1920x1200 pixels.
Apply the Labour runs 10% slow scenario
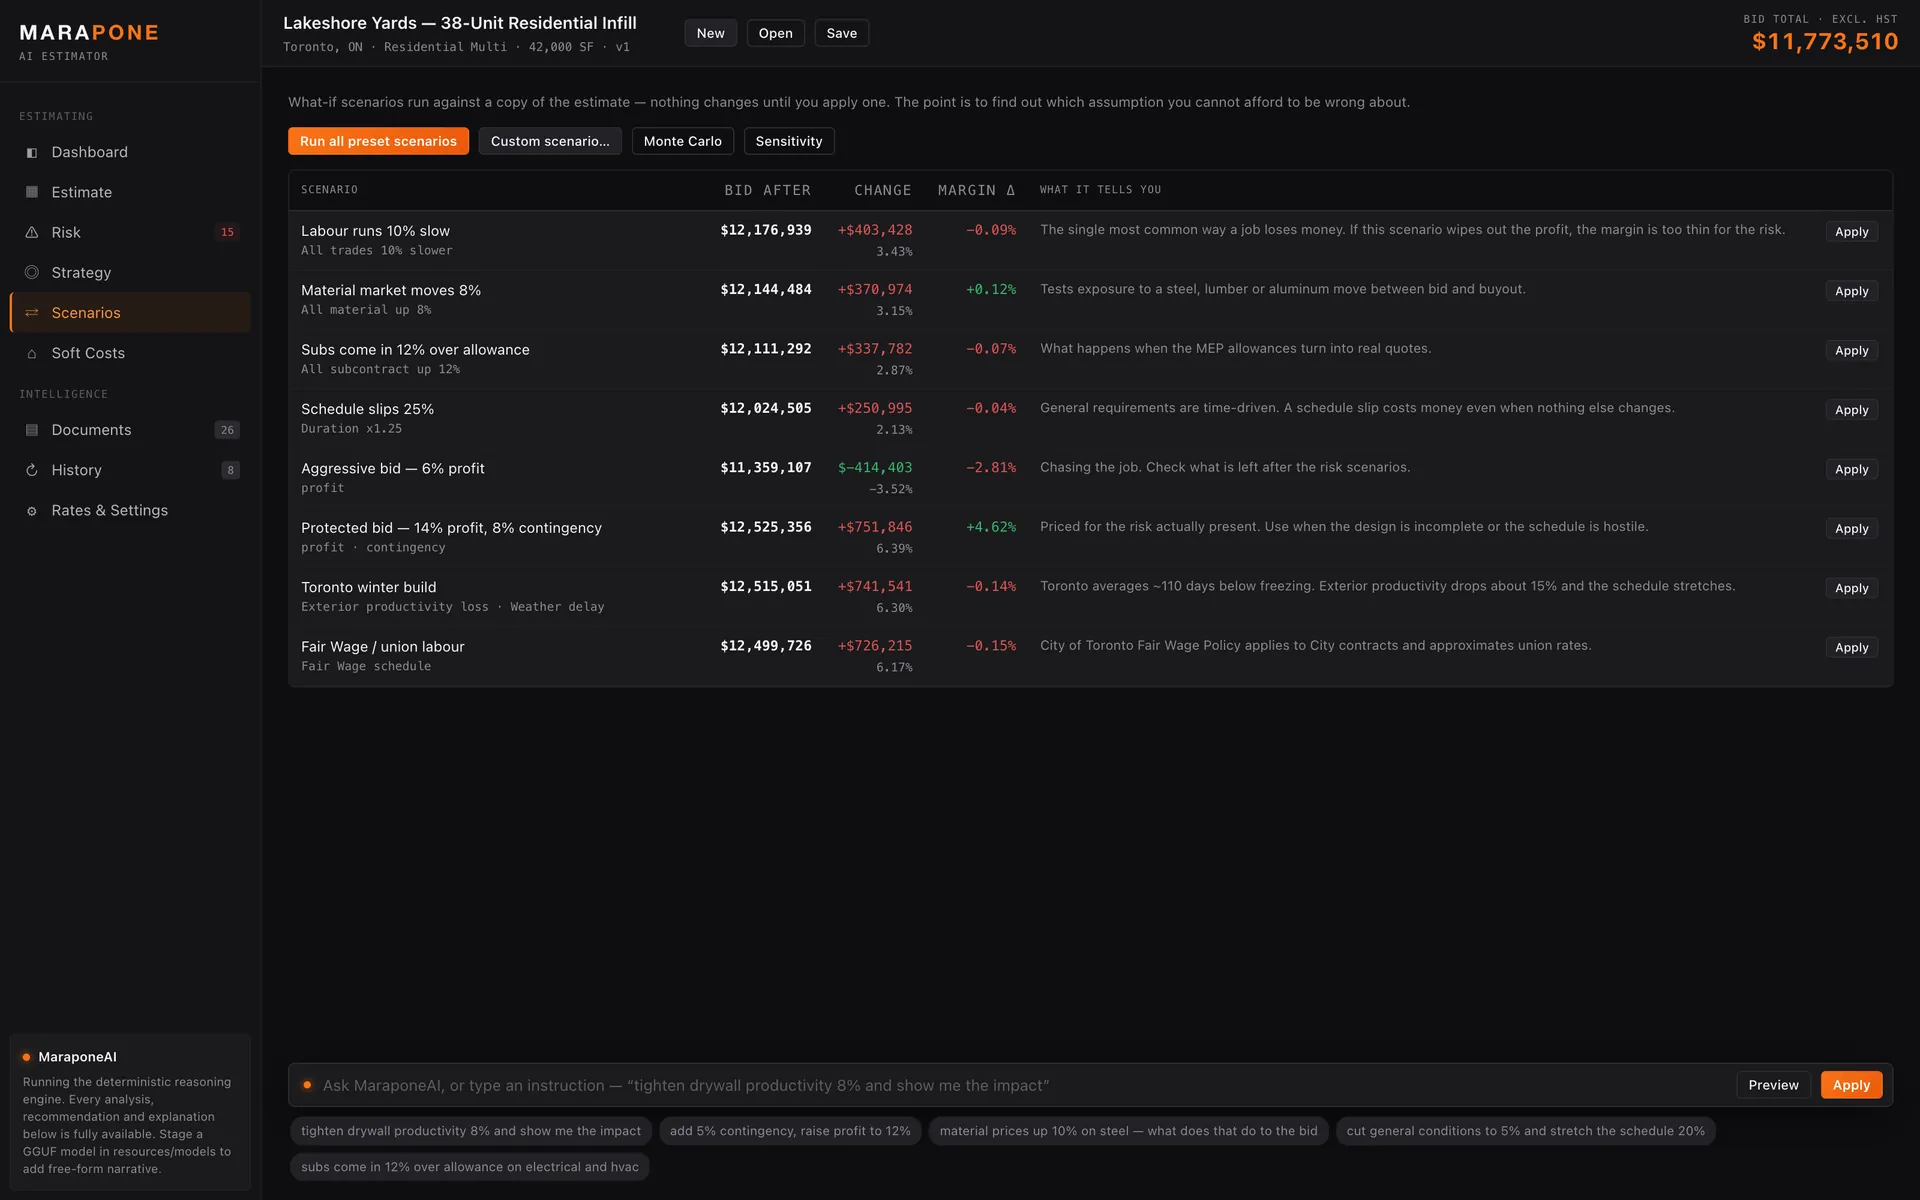[1851, 232]
